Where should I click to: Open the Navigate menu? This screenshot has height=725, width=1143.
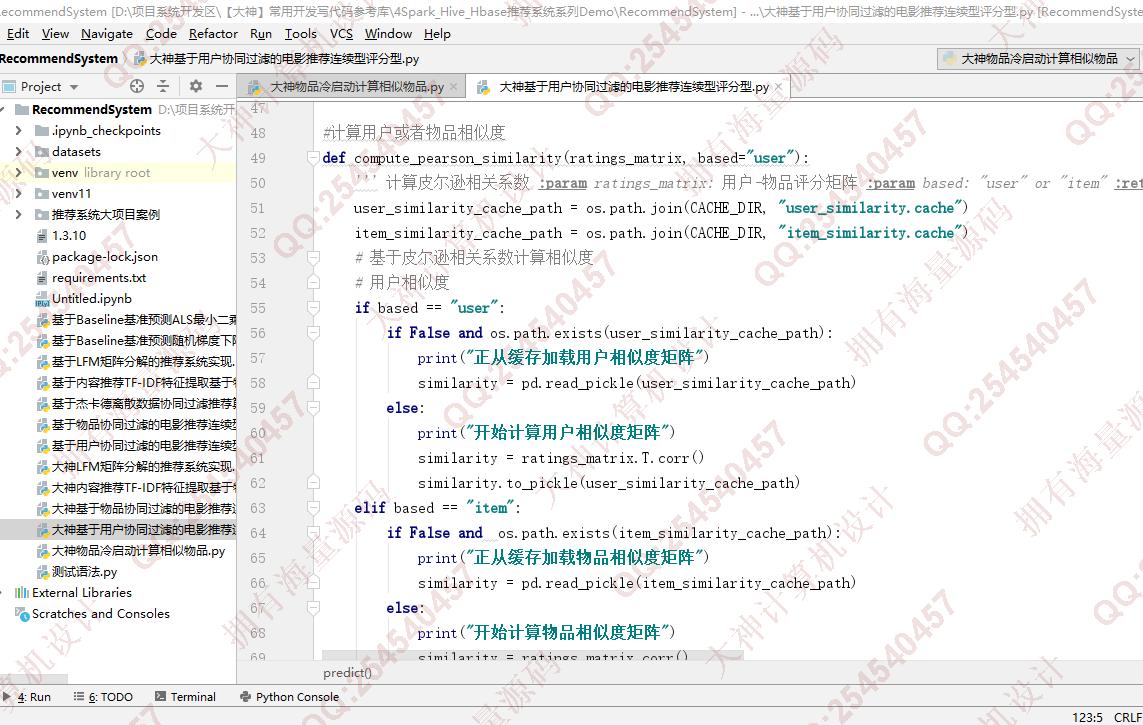coord(106,34)
